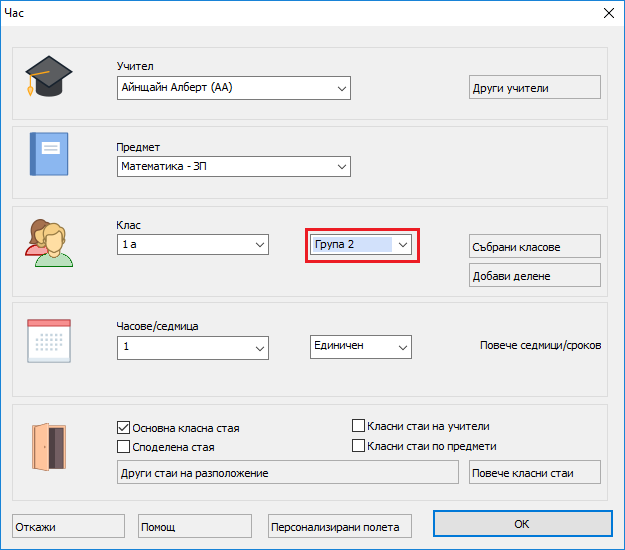Click the Добави делене button

(535, 276)
